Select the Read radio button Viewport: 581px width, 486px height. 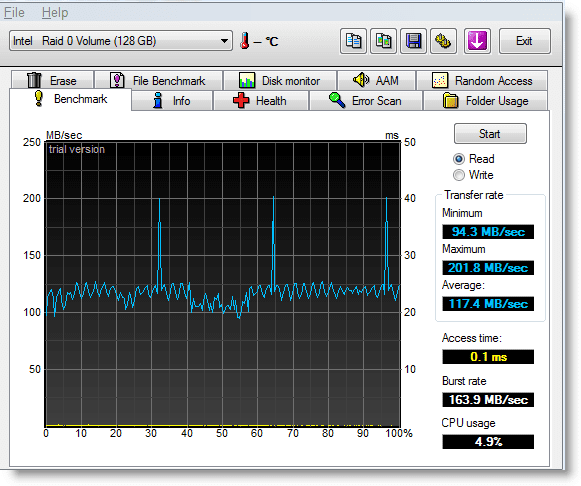click(459, 159)
